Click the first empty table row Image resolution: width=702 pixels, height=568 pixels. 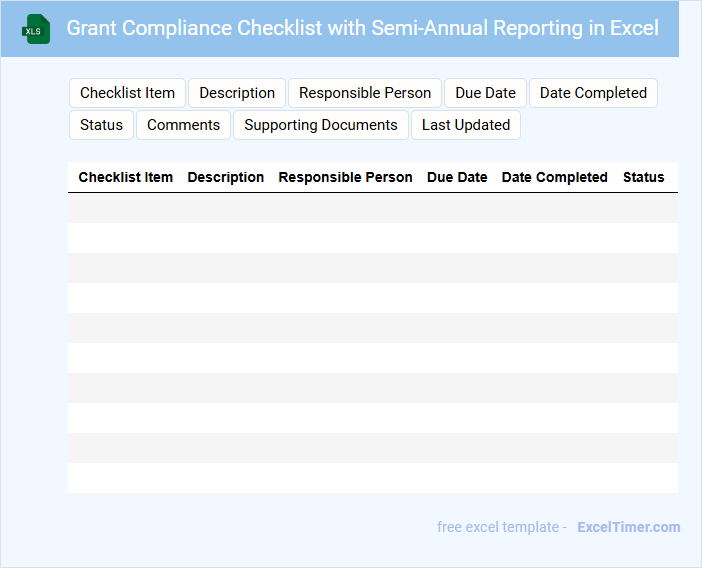coord(372,208)
